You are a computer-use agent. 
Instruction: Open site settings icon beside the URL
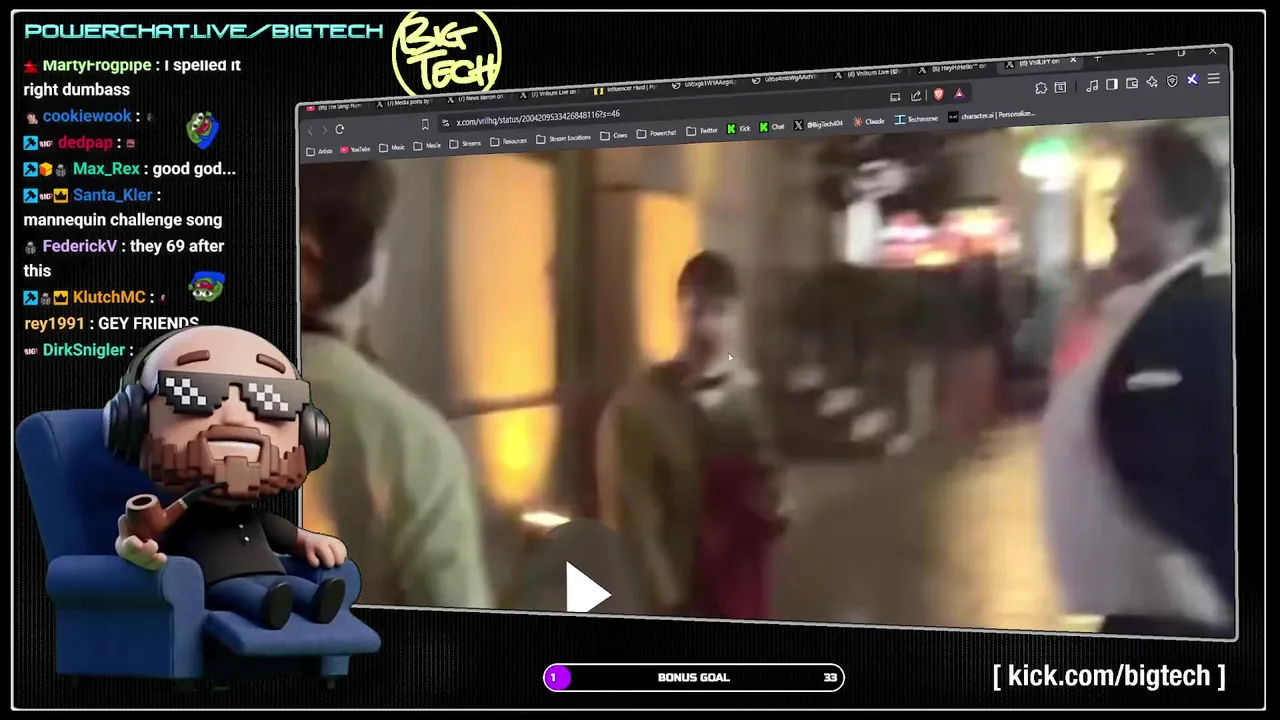point(445,123)
